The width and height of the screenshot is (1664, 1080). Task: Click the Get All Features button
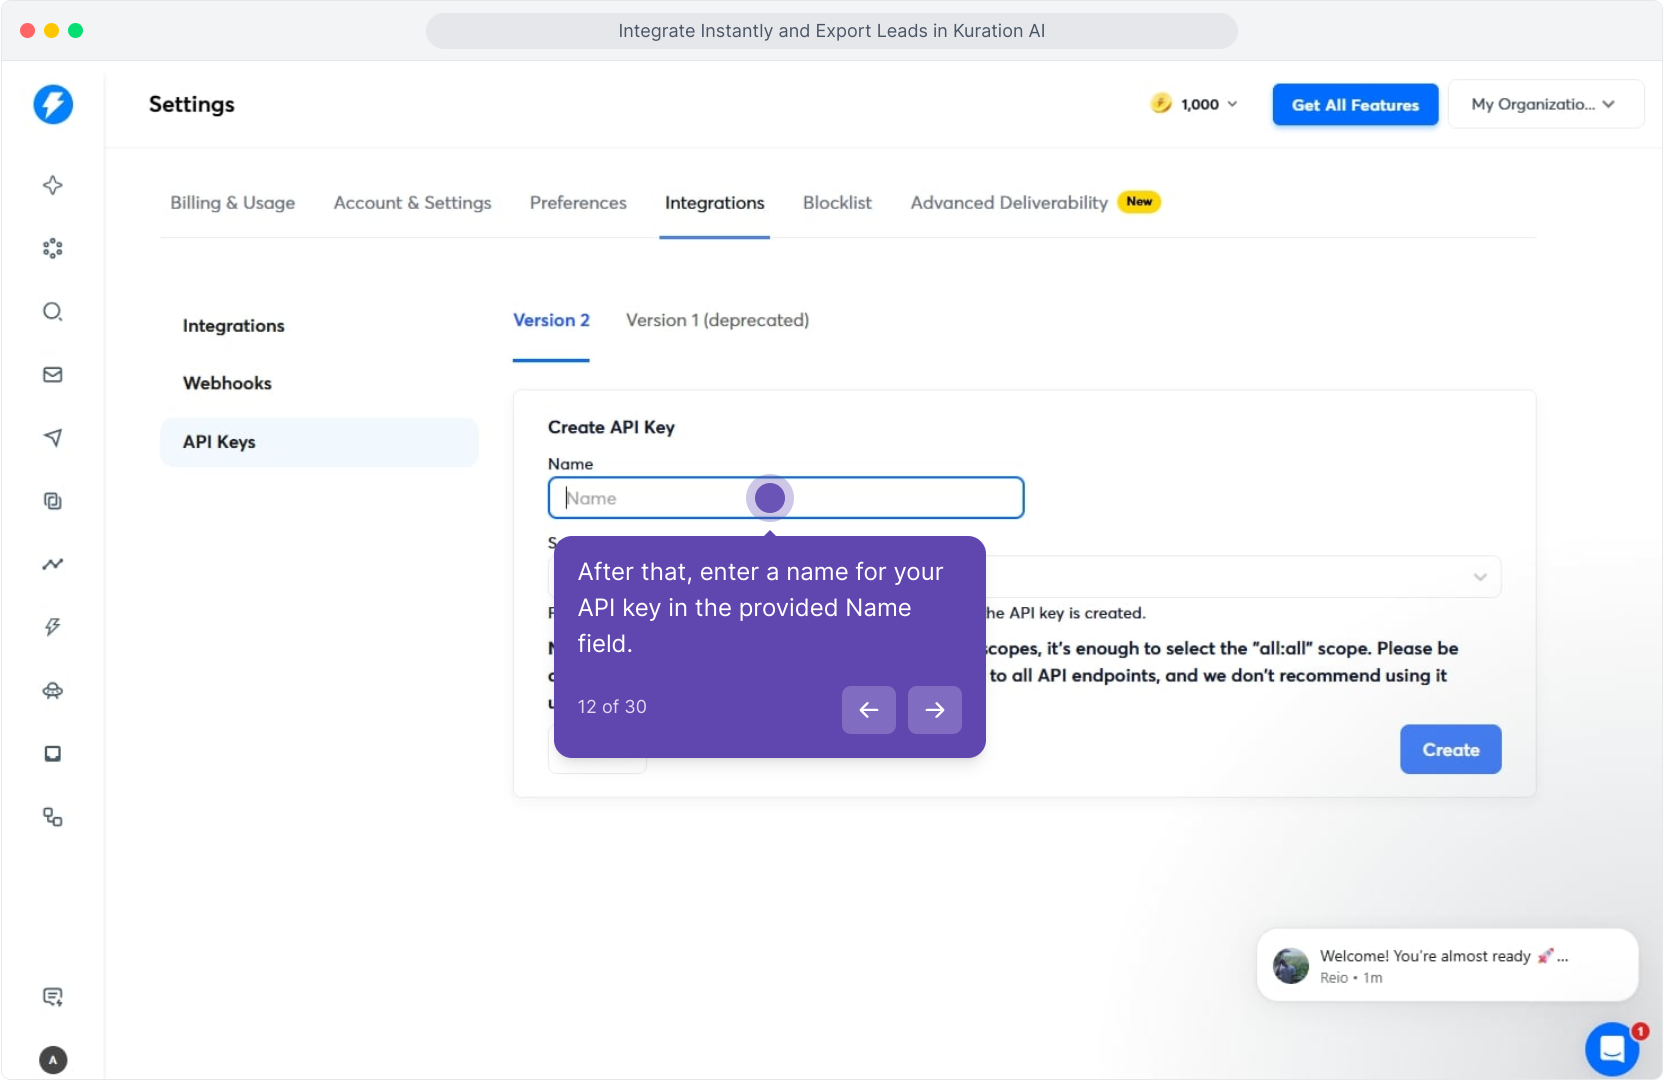tap(1355, 105)
